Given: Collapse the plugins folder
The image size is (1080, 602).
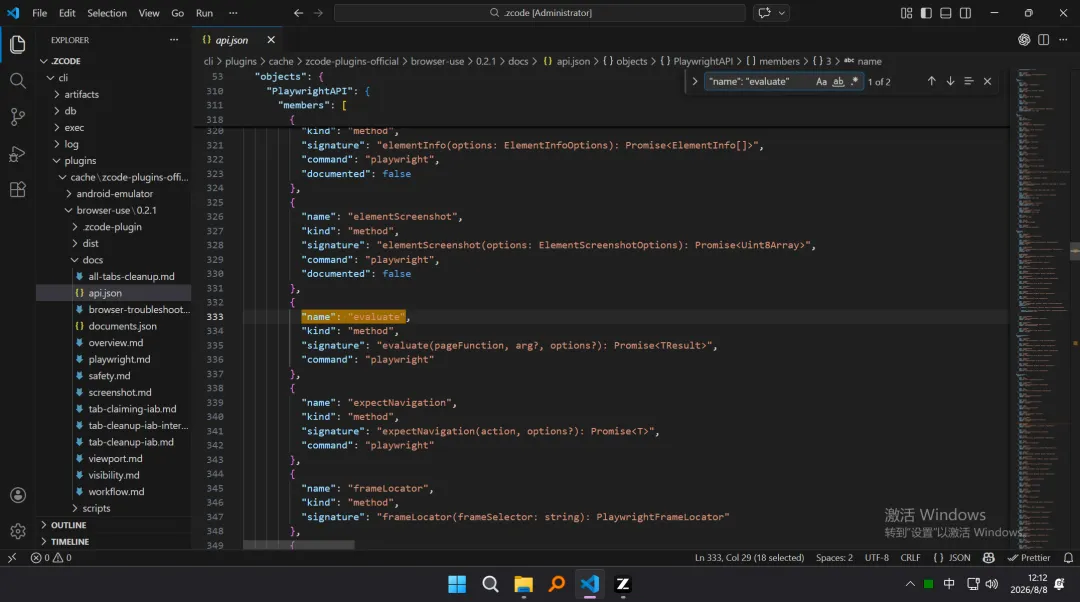Looking at the screenshot, I should 56,160.
